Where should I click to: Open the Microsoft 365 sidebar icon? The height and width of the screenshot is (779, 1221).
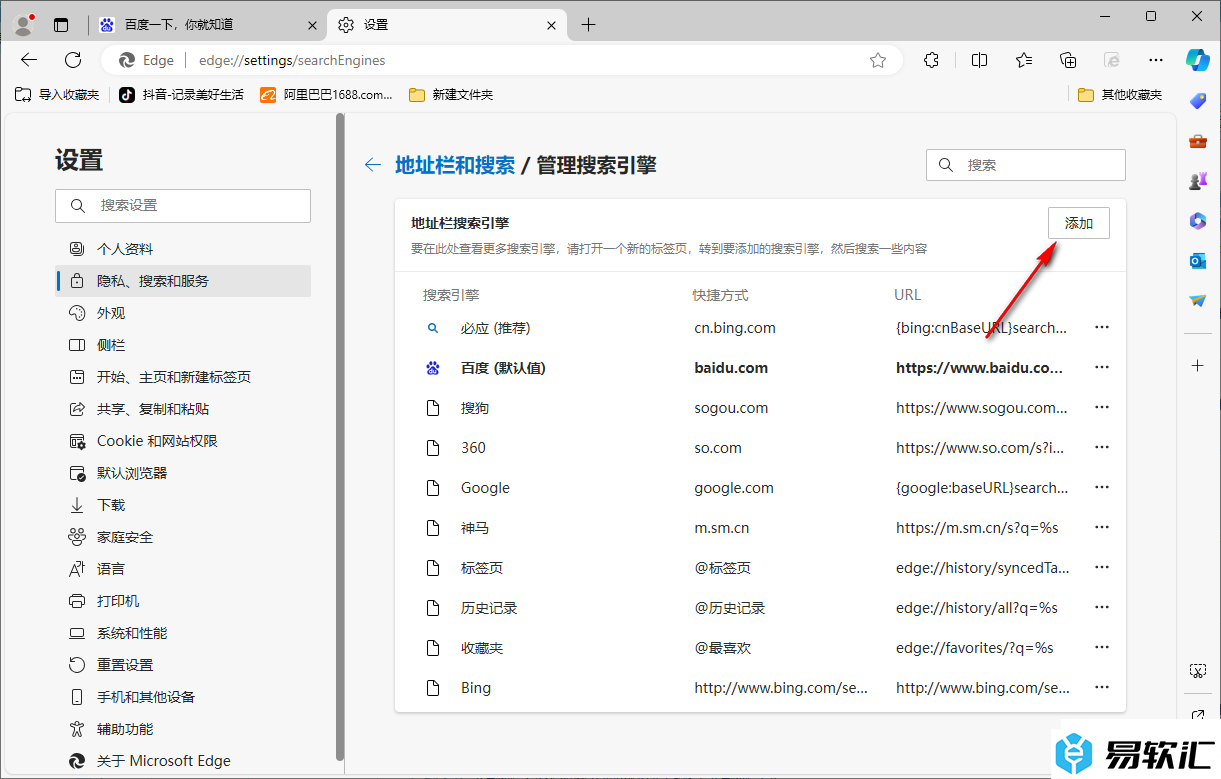(1198, 221)
